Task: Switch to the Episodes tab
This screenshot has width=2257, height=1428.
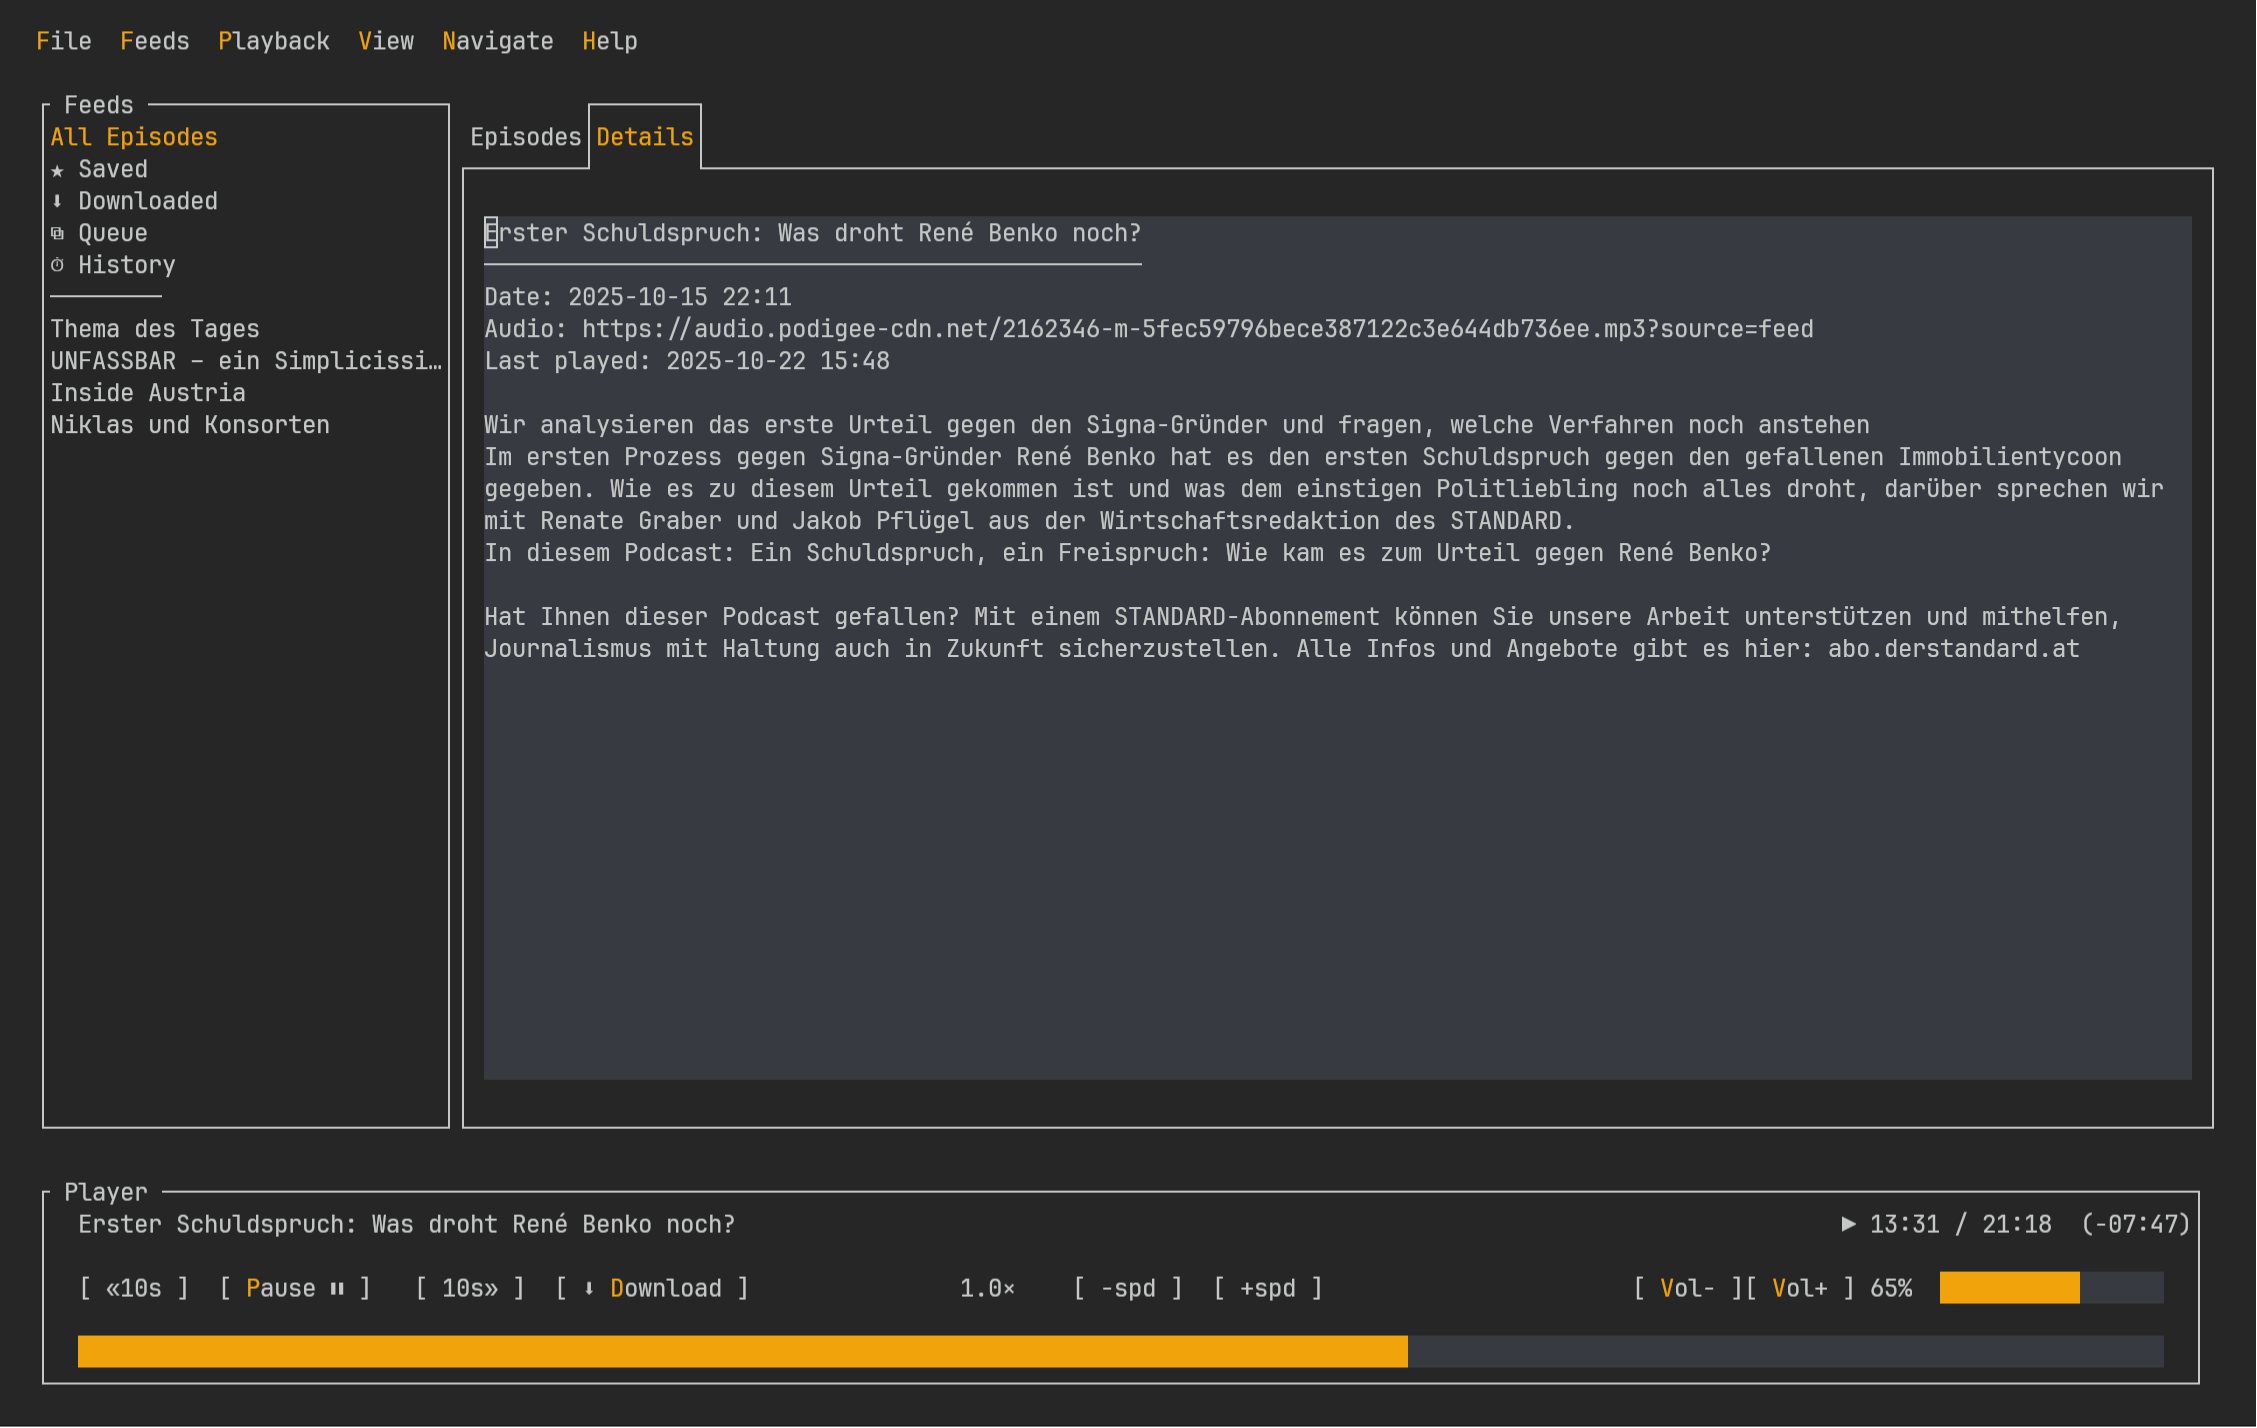Action: (525, 137)
